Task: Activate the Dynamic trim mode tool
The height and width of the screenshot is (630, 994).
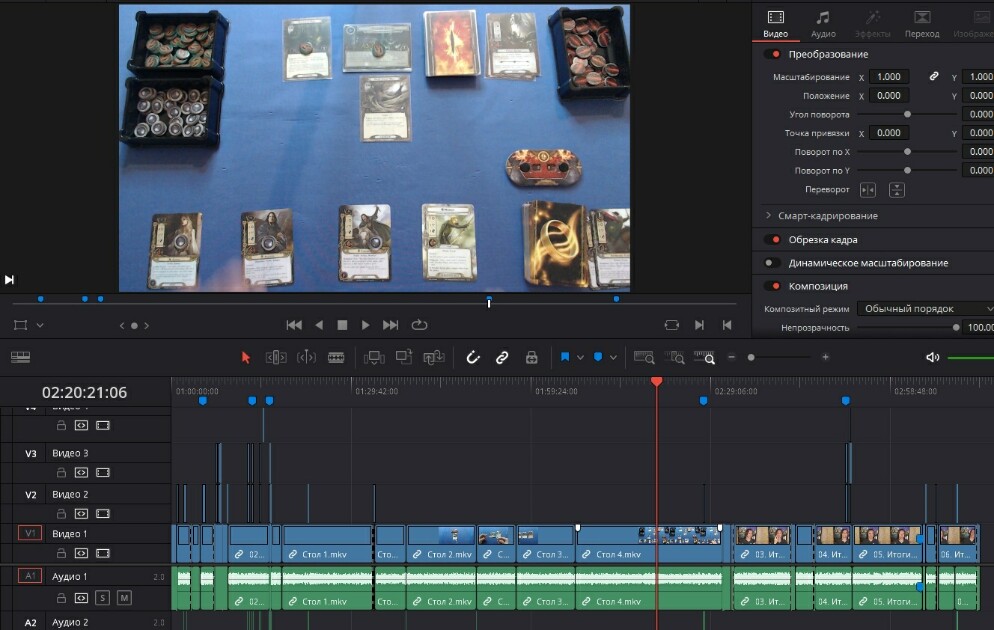Action: [306, 357]
